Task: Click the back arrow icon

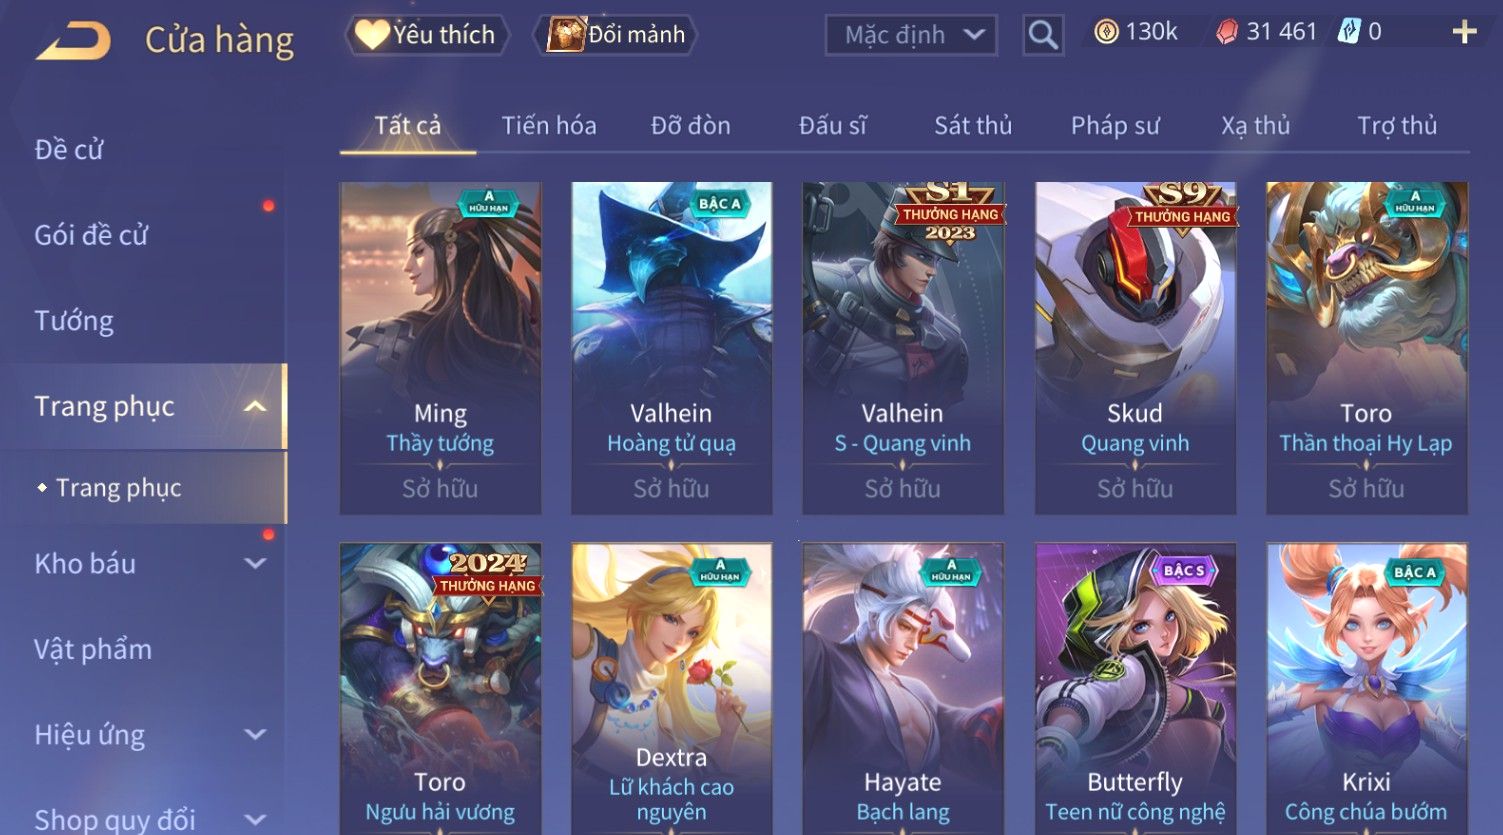Action: [x=73, y=40]
